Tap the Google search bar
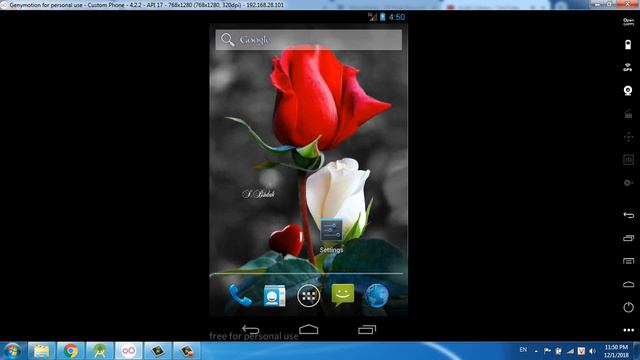This screenshot has width=640, height=360. point(309,40)
